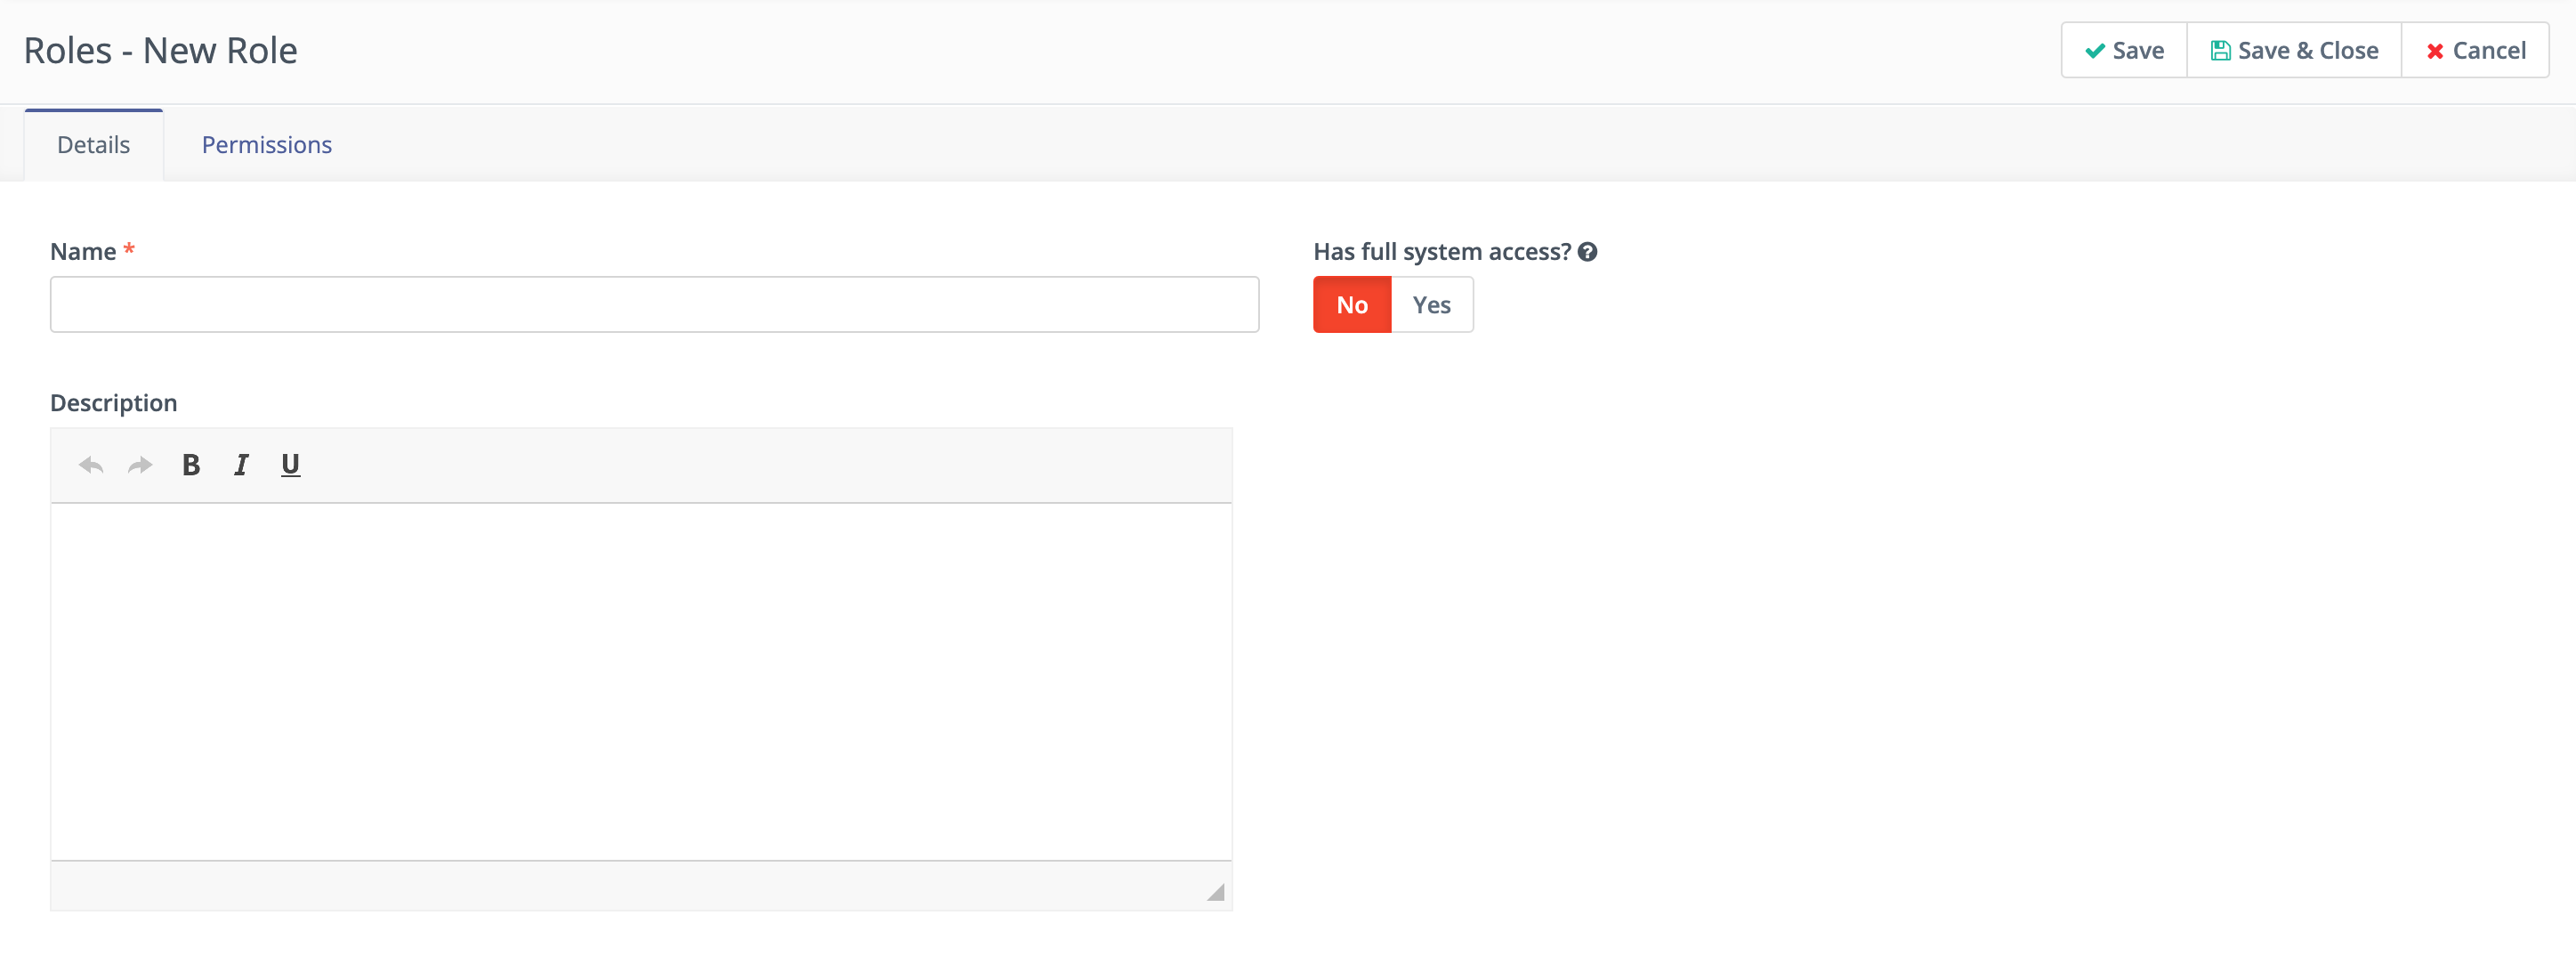
Task: Open the Details tab
Action: pyautogui.click(x=93, y=145)
